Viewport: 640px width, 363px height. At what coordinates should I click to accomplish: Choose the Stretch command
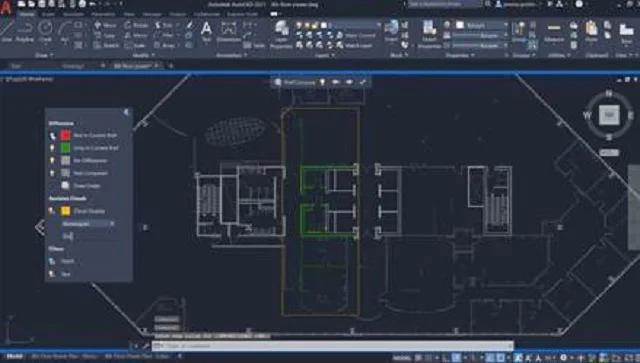pyautogui.click(x=107, y=45)
